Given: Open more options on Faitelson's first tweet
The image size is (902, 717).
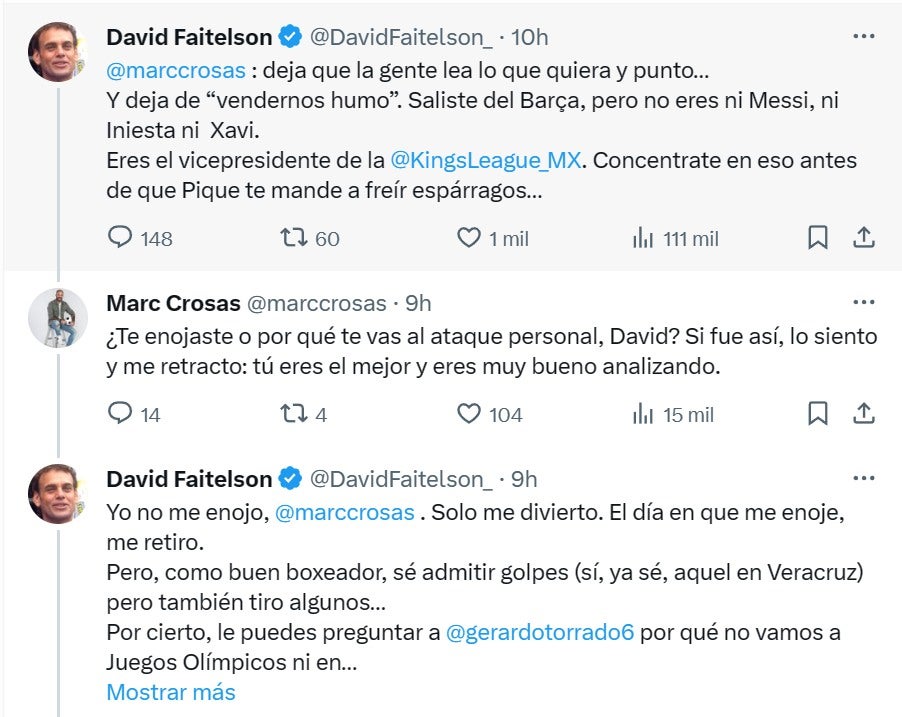Looking at the screenshot, I should pos(864,37).
